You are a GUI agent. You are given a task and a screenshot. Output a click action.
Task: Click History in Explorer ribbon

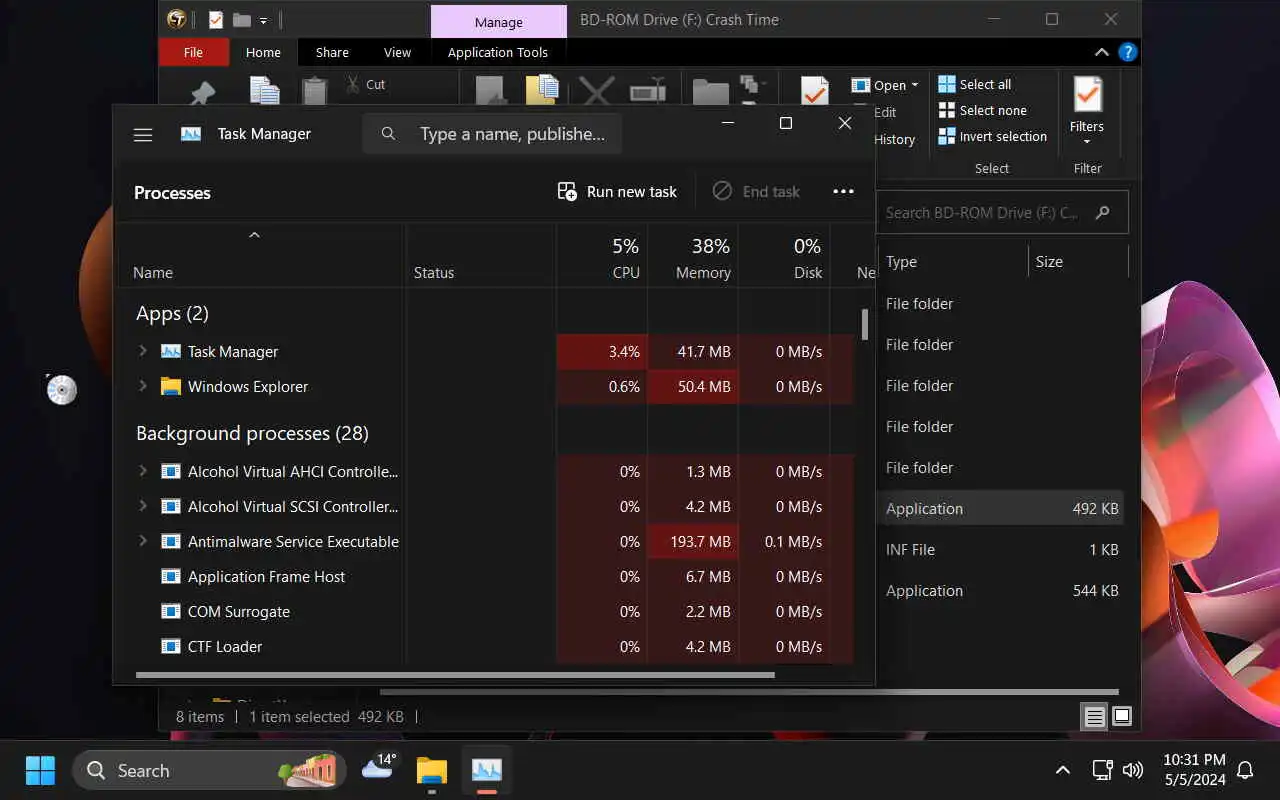(894, 139)
